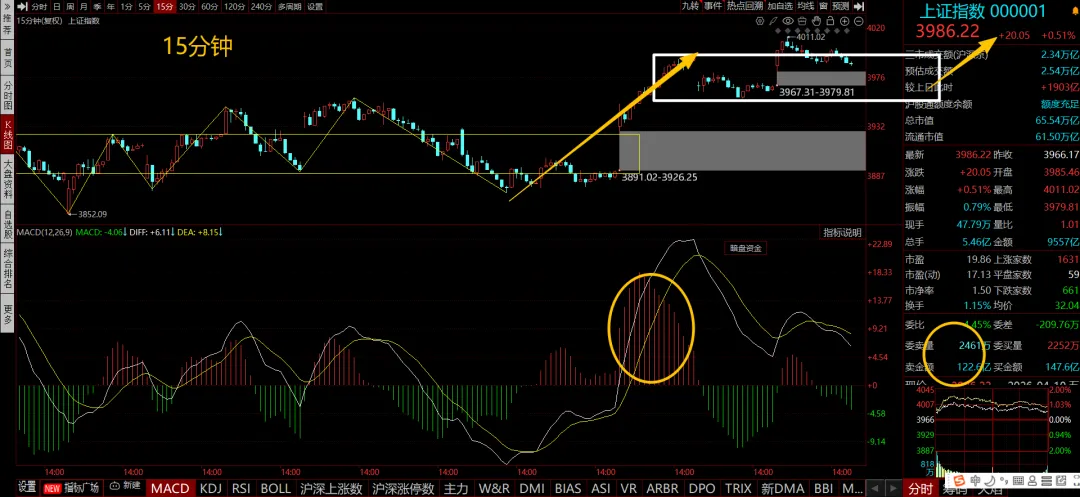Screen dimensions: 1080x497
Task: Switch to DMI indicator tab
Action: coord(532,487)
